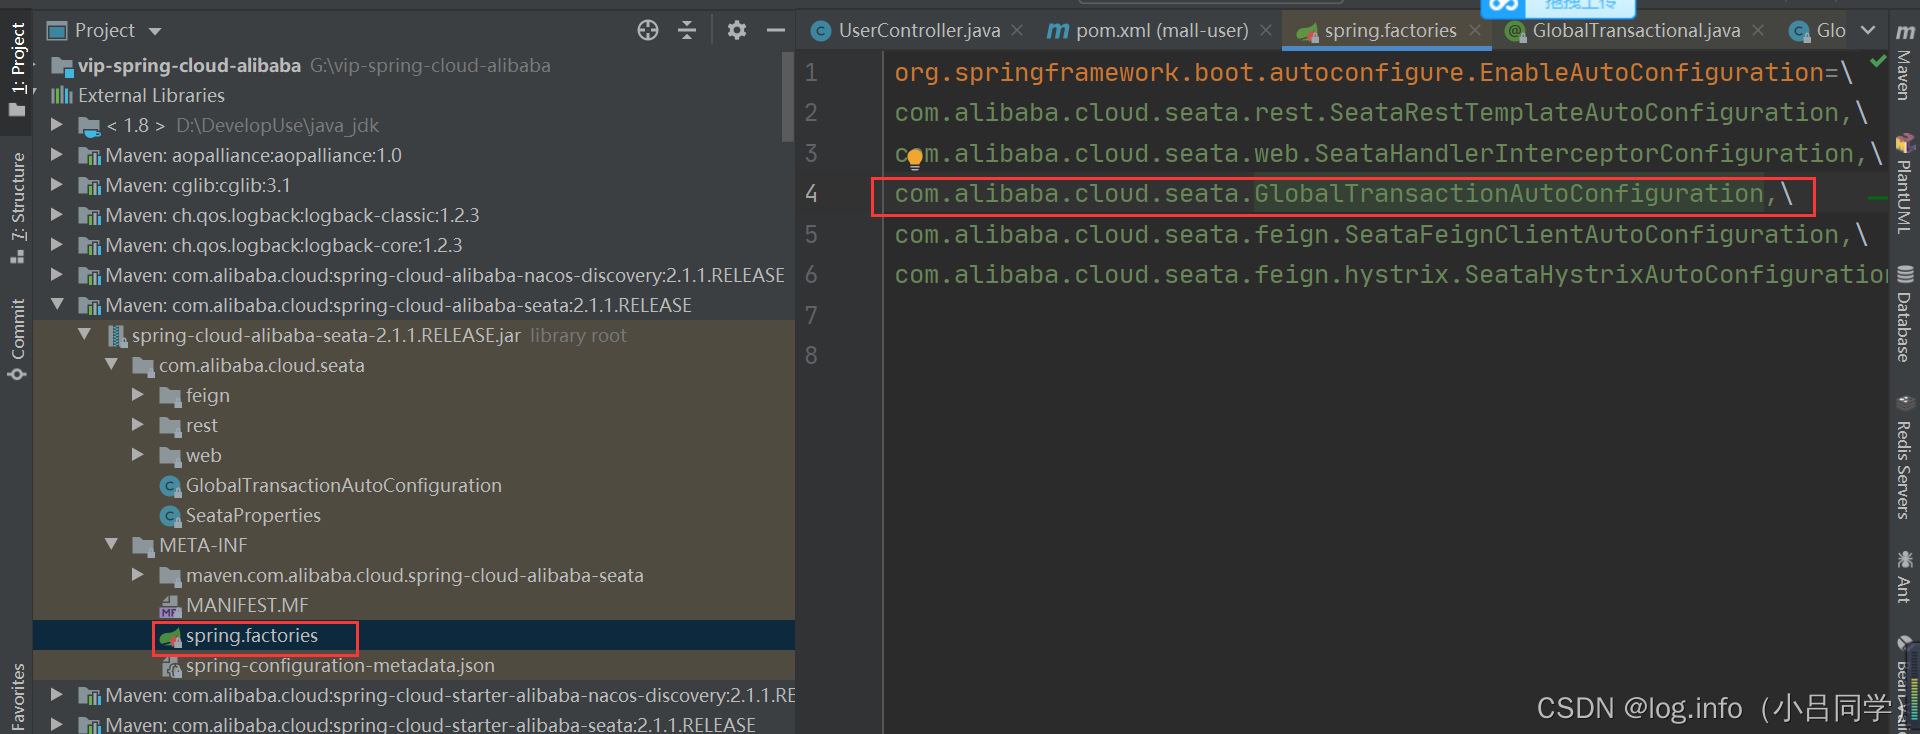Select the feign folder row
The width and height of the screenshot is (1920, 734).
point(414,395)
